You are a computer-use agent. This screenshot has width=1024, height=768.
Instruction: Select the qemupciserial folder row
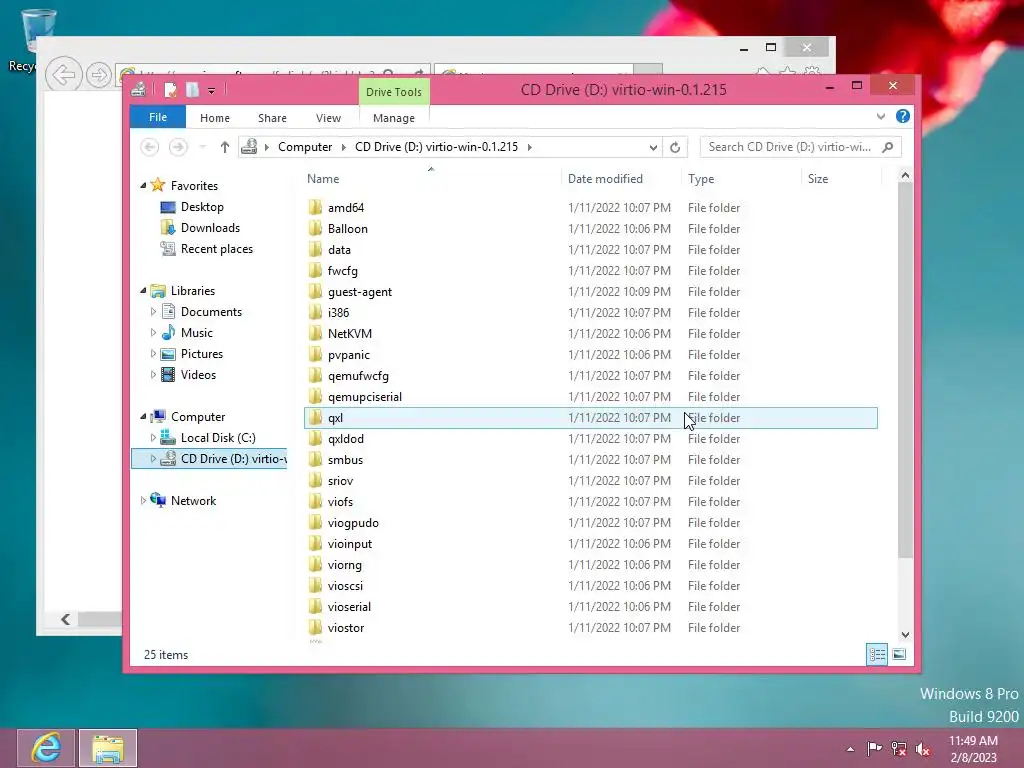[x=590, y=397]
